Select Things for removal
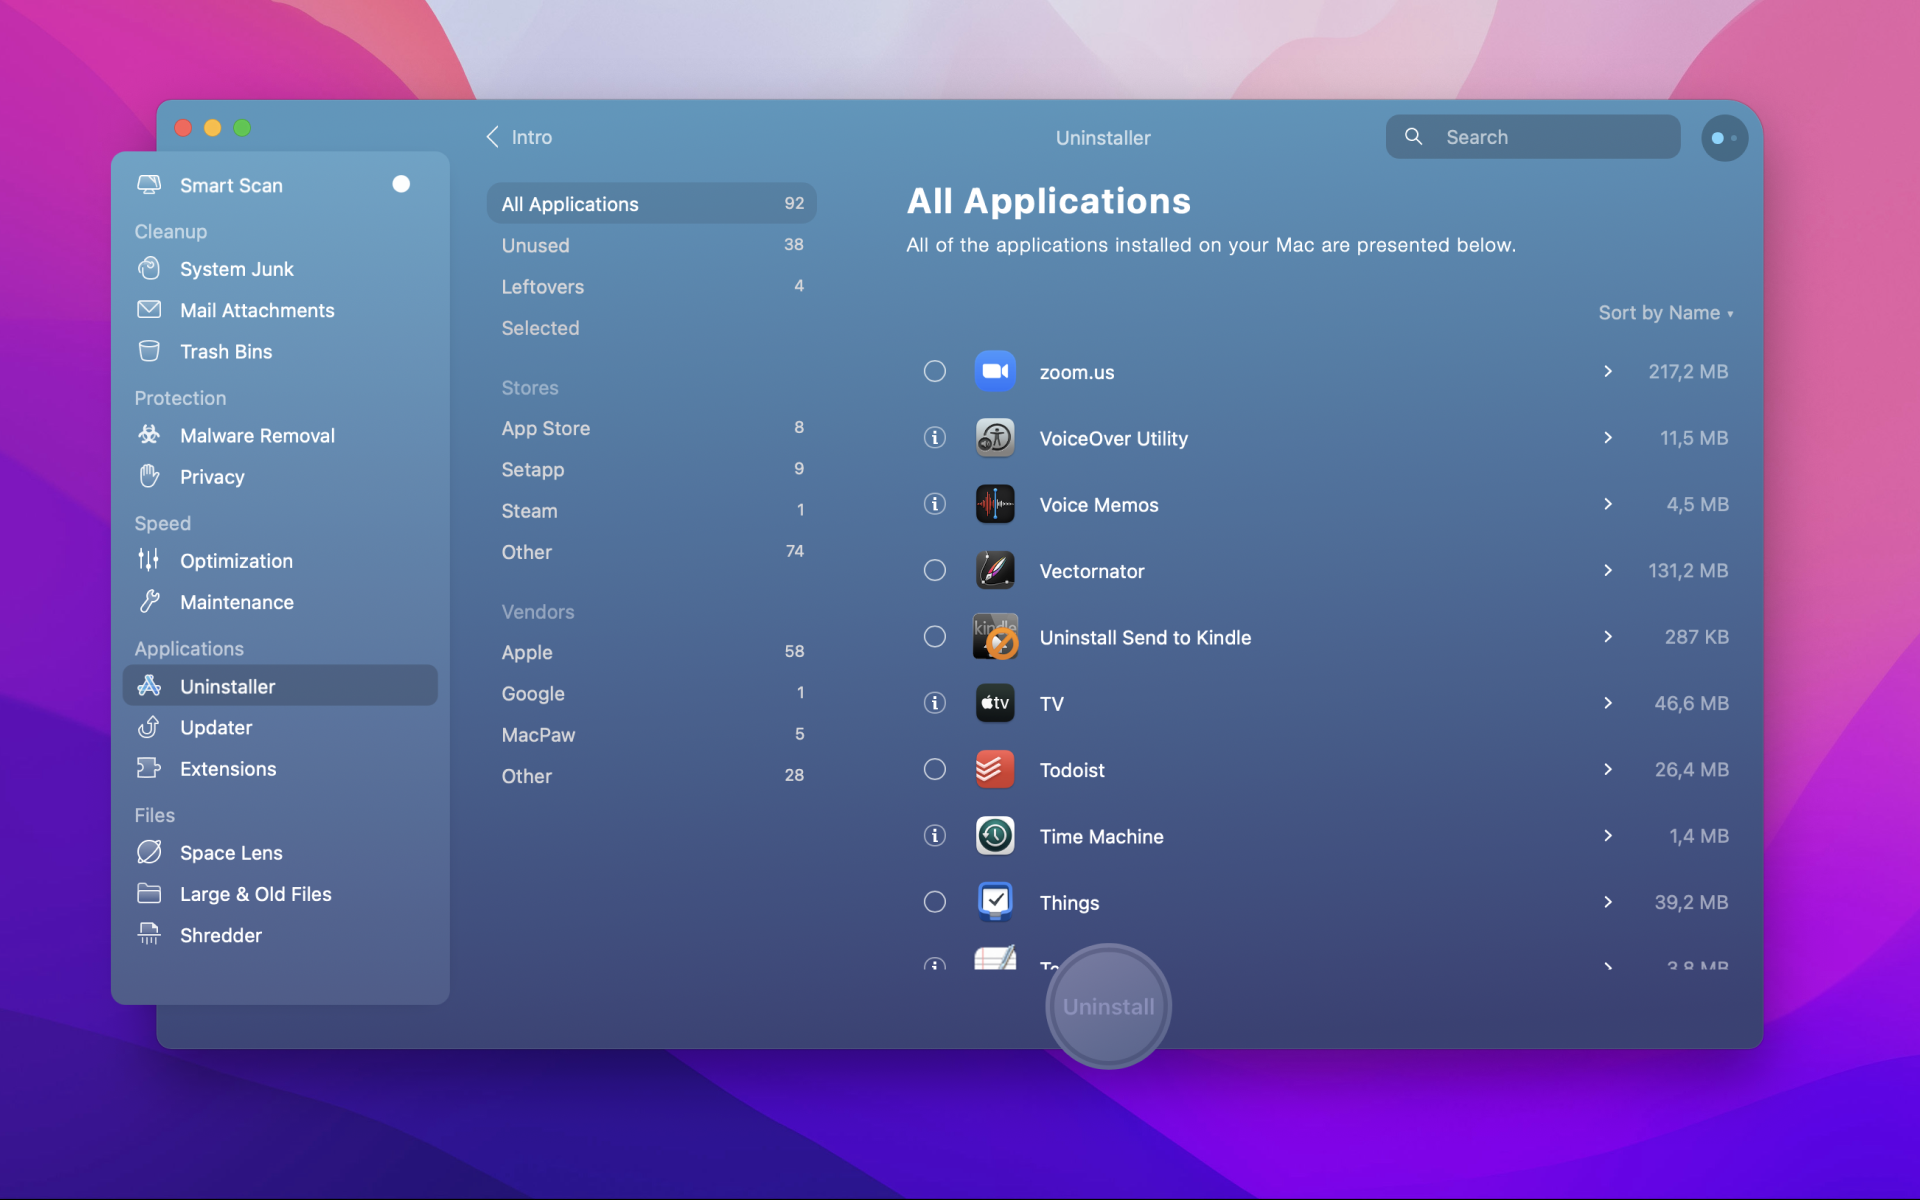The image size is (1920, 1200). [x=934, y=901]
